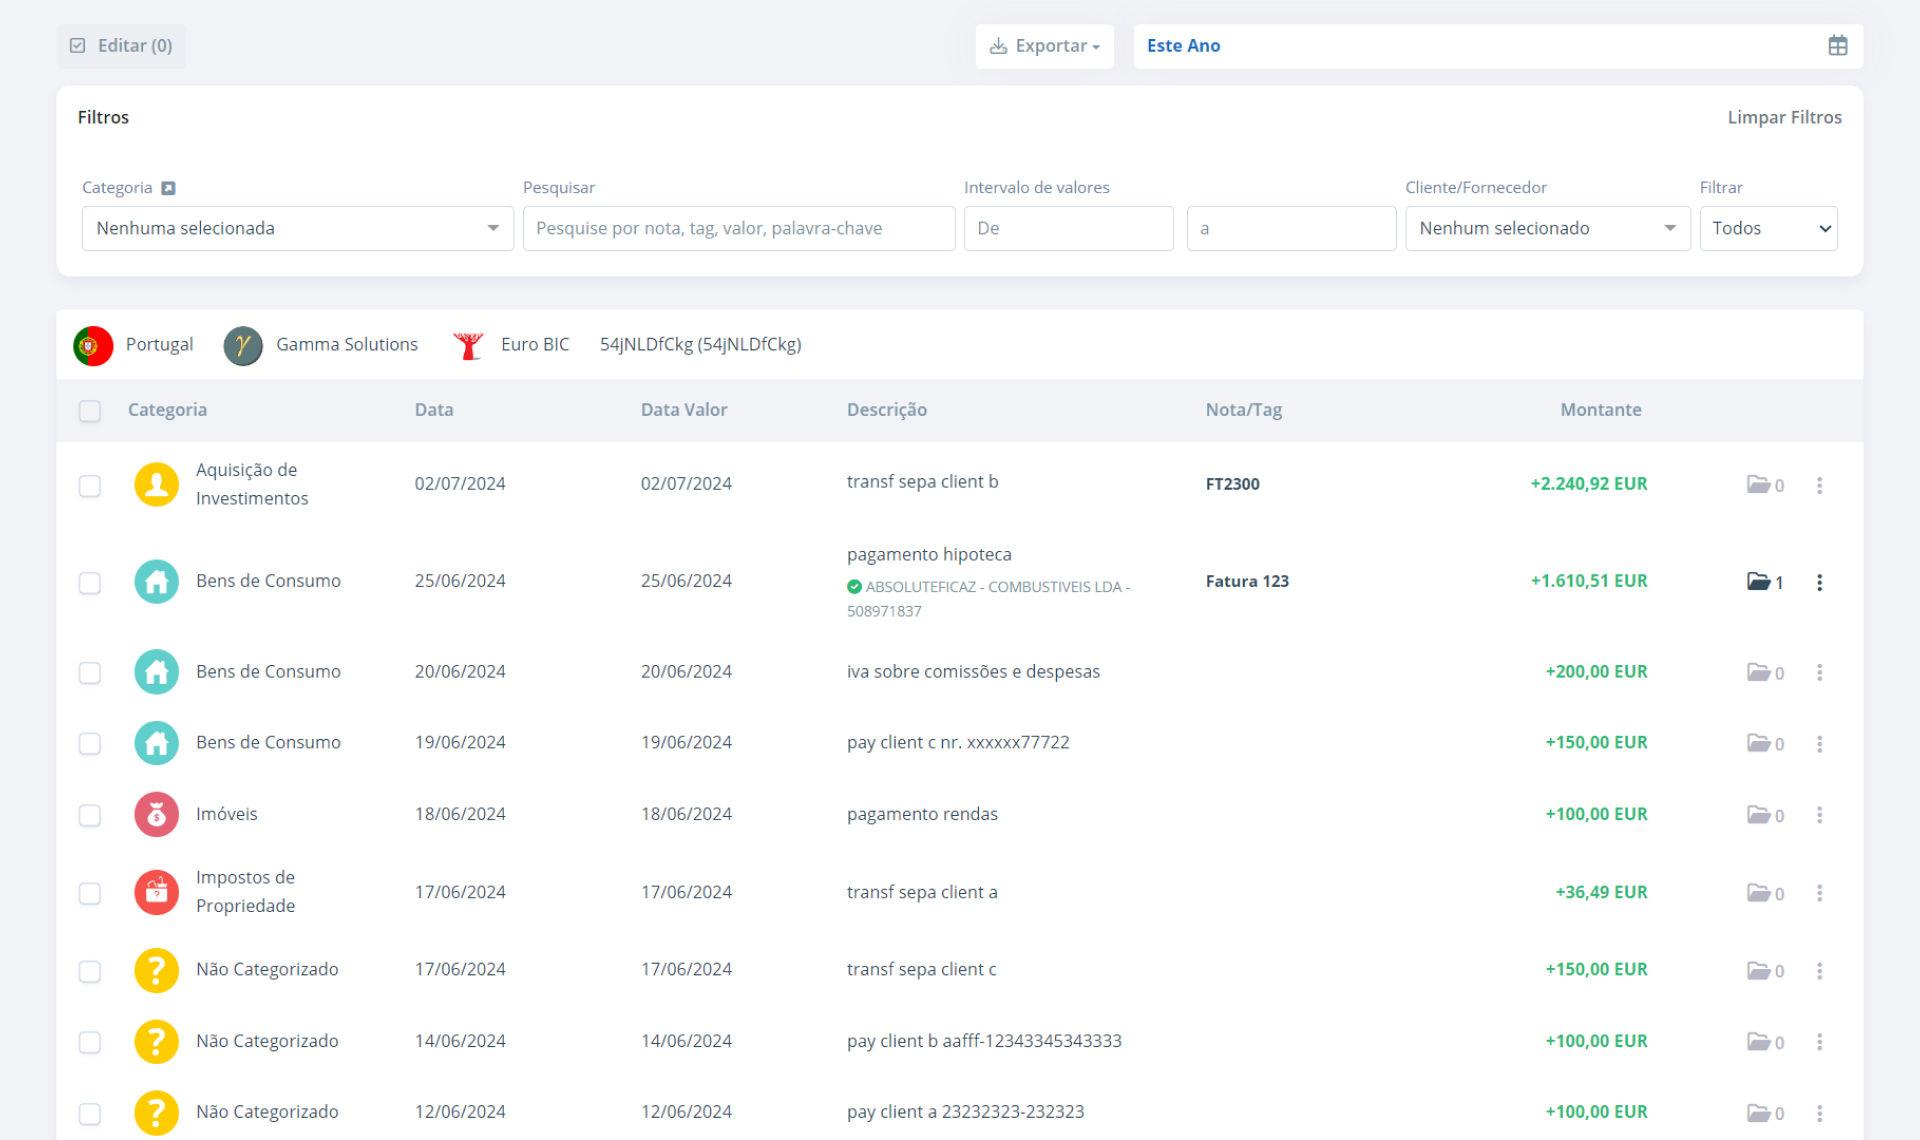1920x1140 pixels.
Task: Sort by the Montante column header
Action: 1600,410
